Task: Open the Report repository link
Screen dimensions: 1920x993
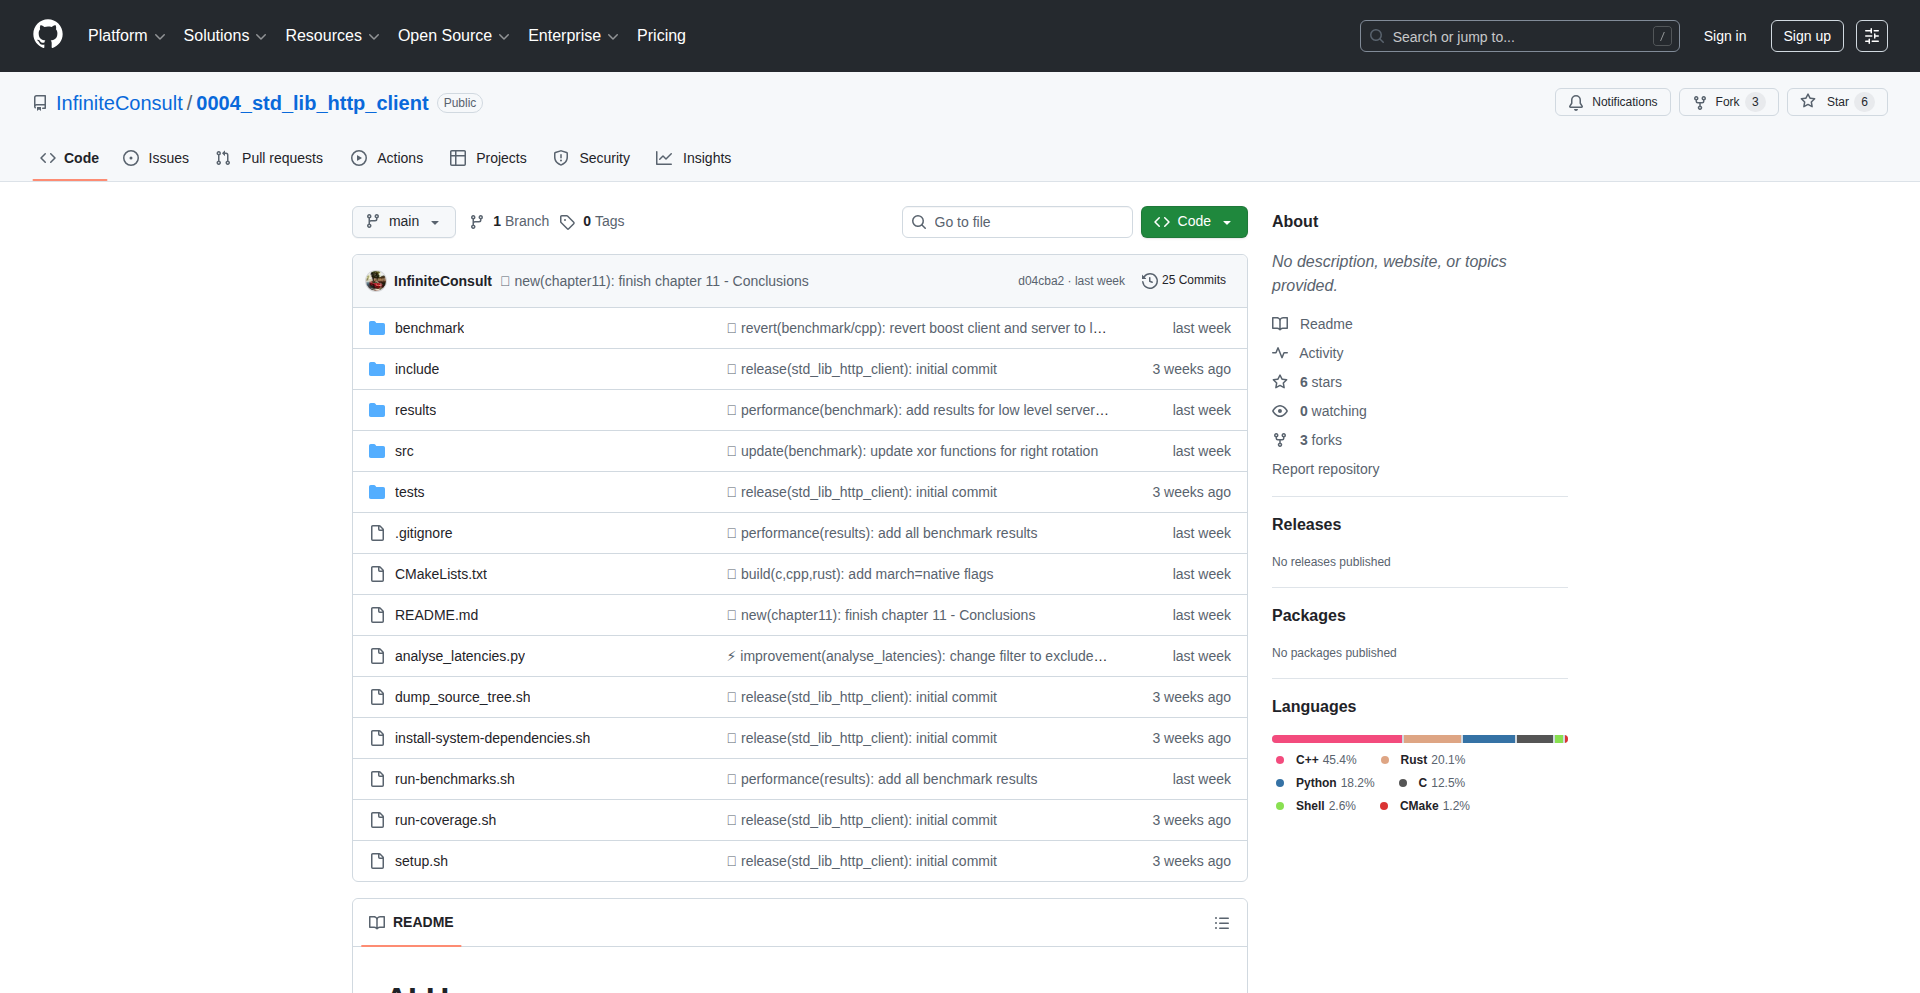Action: (x=1325, y=469)
